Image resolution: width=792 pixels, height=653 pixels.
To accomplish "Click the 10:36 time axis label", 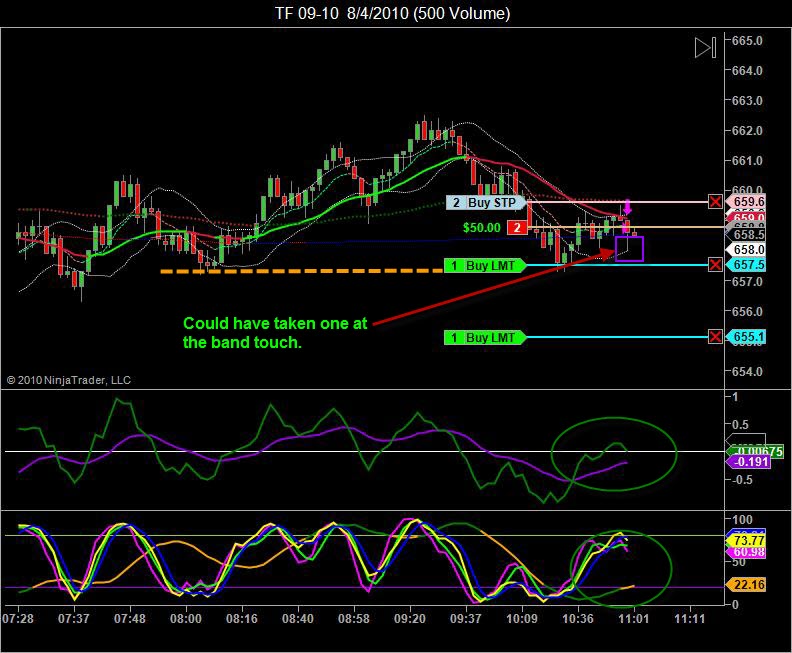I will point(578,619).
